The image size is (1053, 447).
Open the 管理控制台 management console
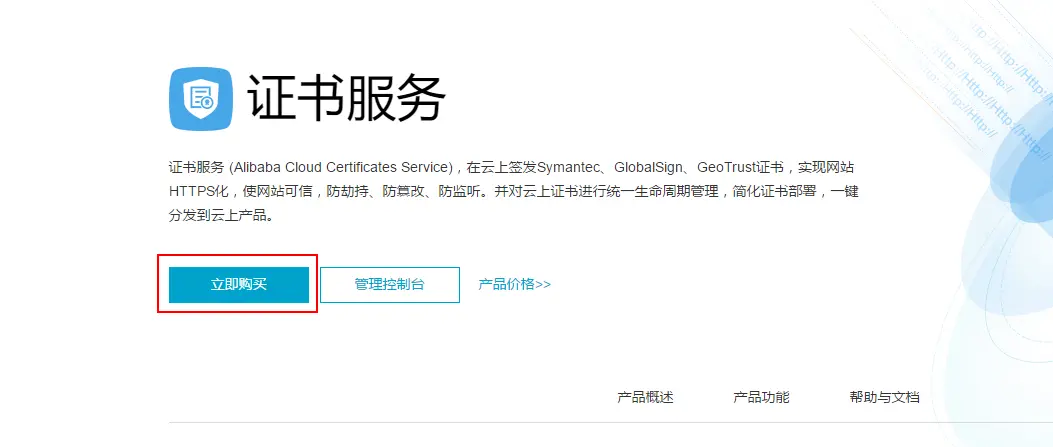[x=390, y=285]
